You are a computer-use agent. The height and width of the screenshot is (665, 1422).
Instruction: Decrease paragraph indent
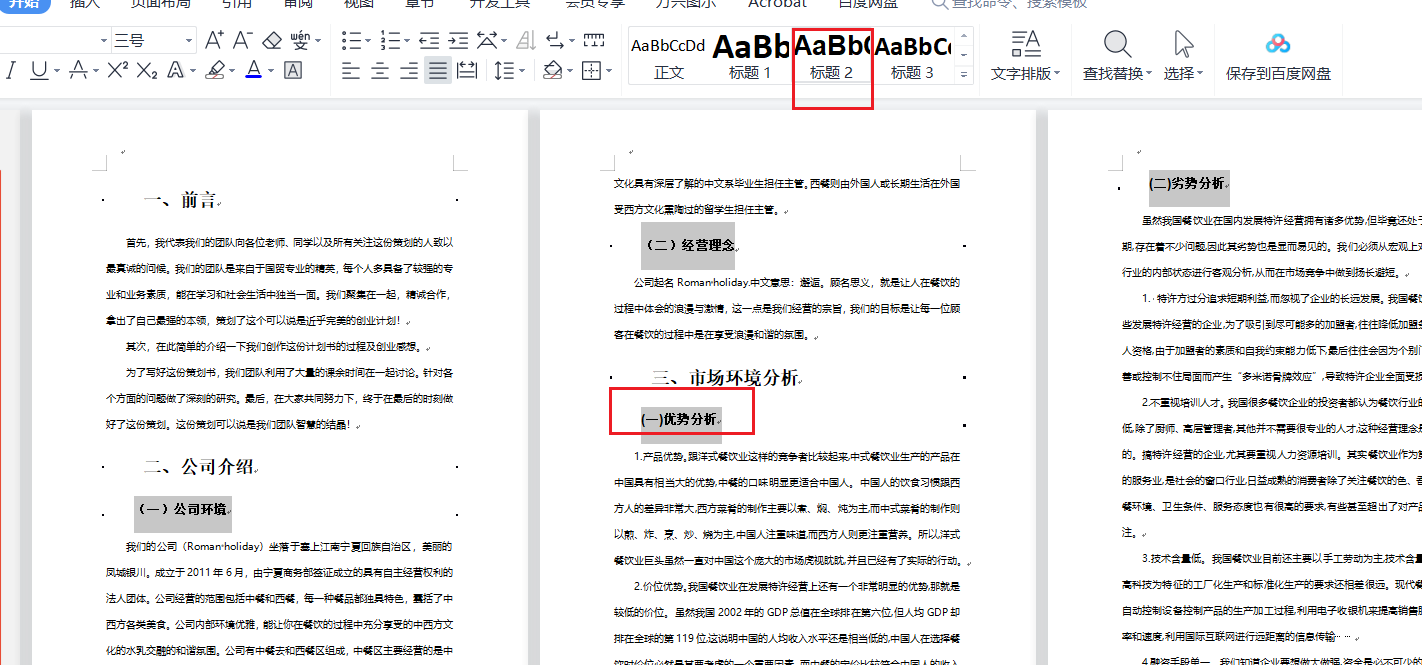click(430, 40)
